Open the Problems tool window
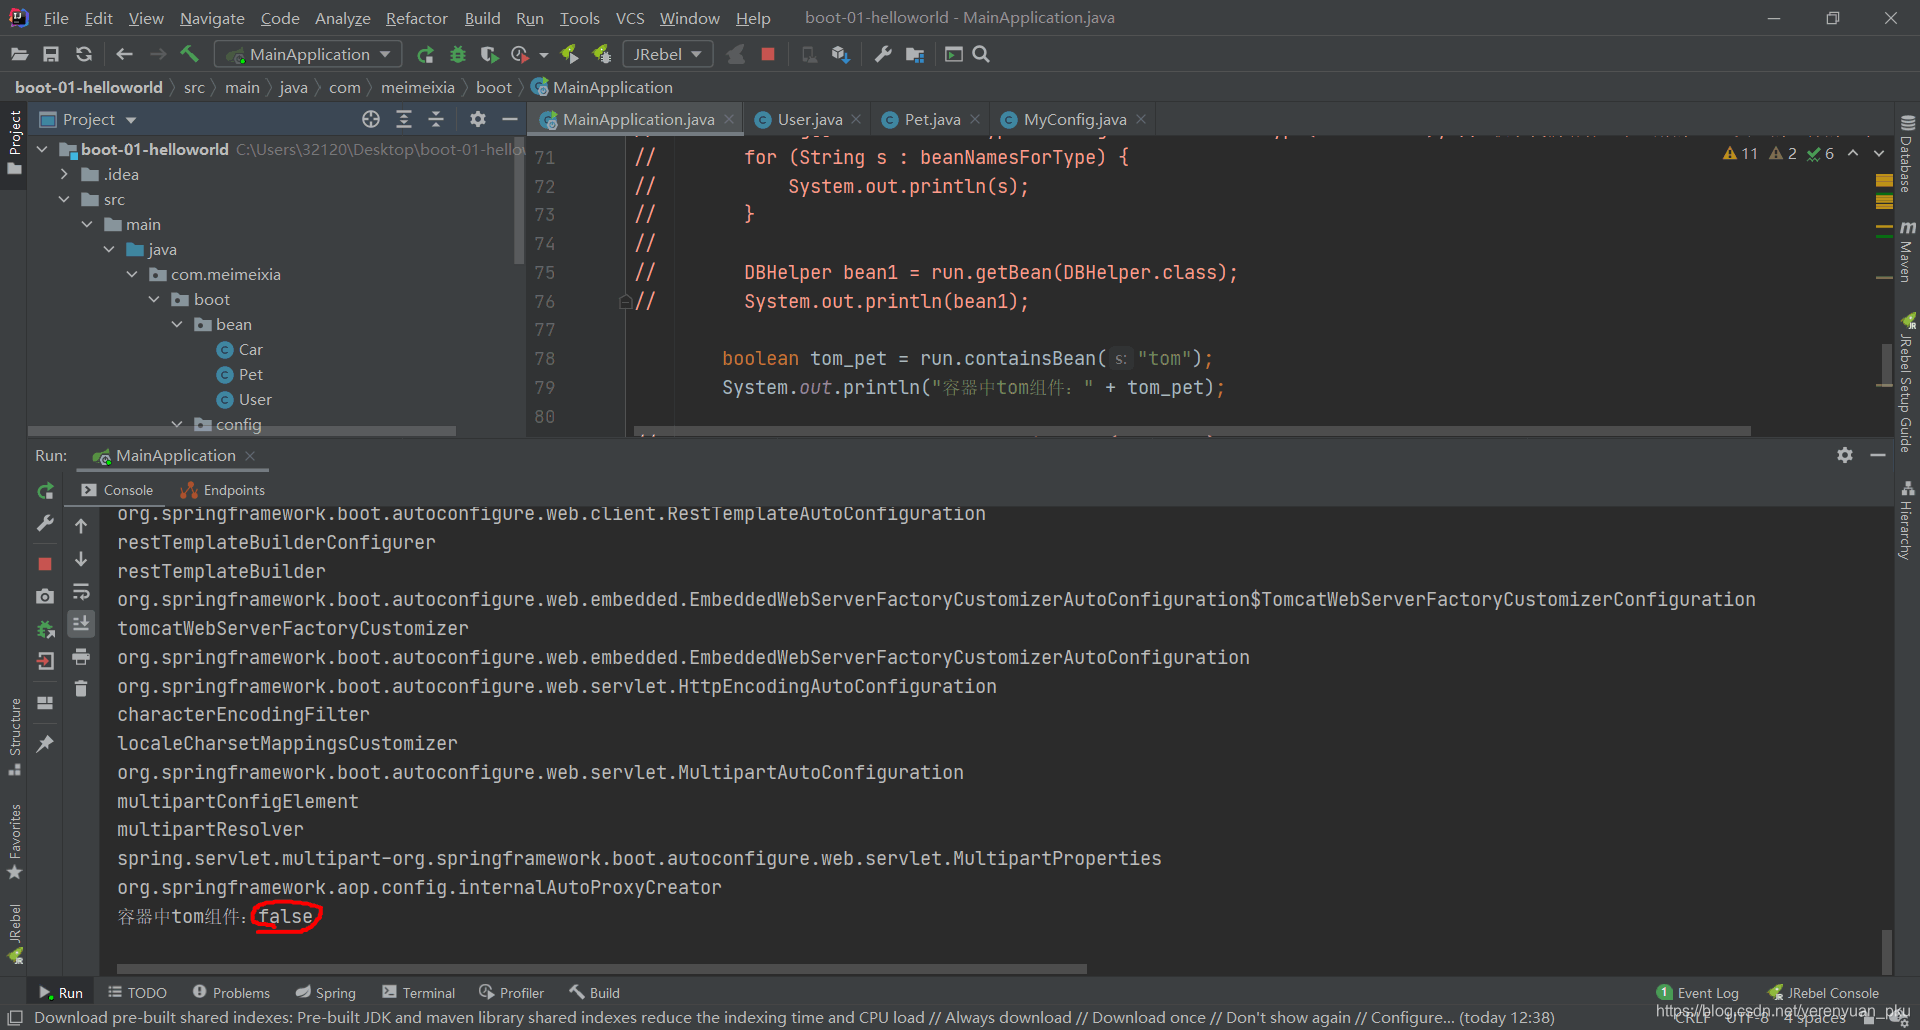1920x1030 pixels. click(231, 993)
